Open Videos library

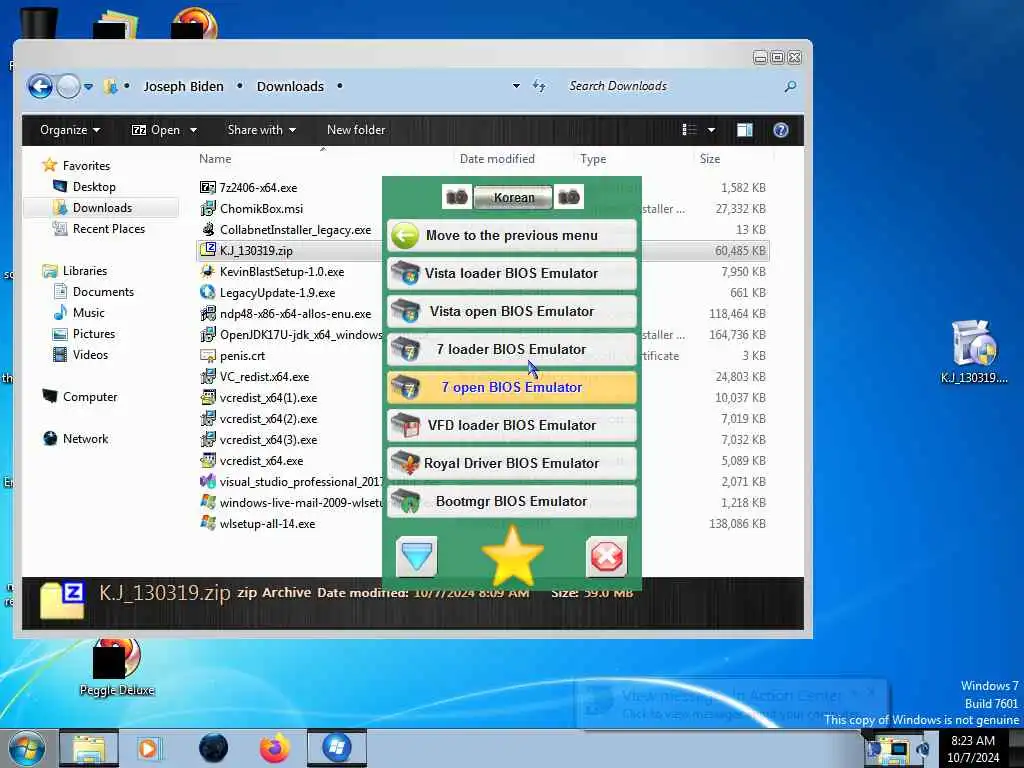90,355
